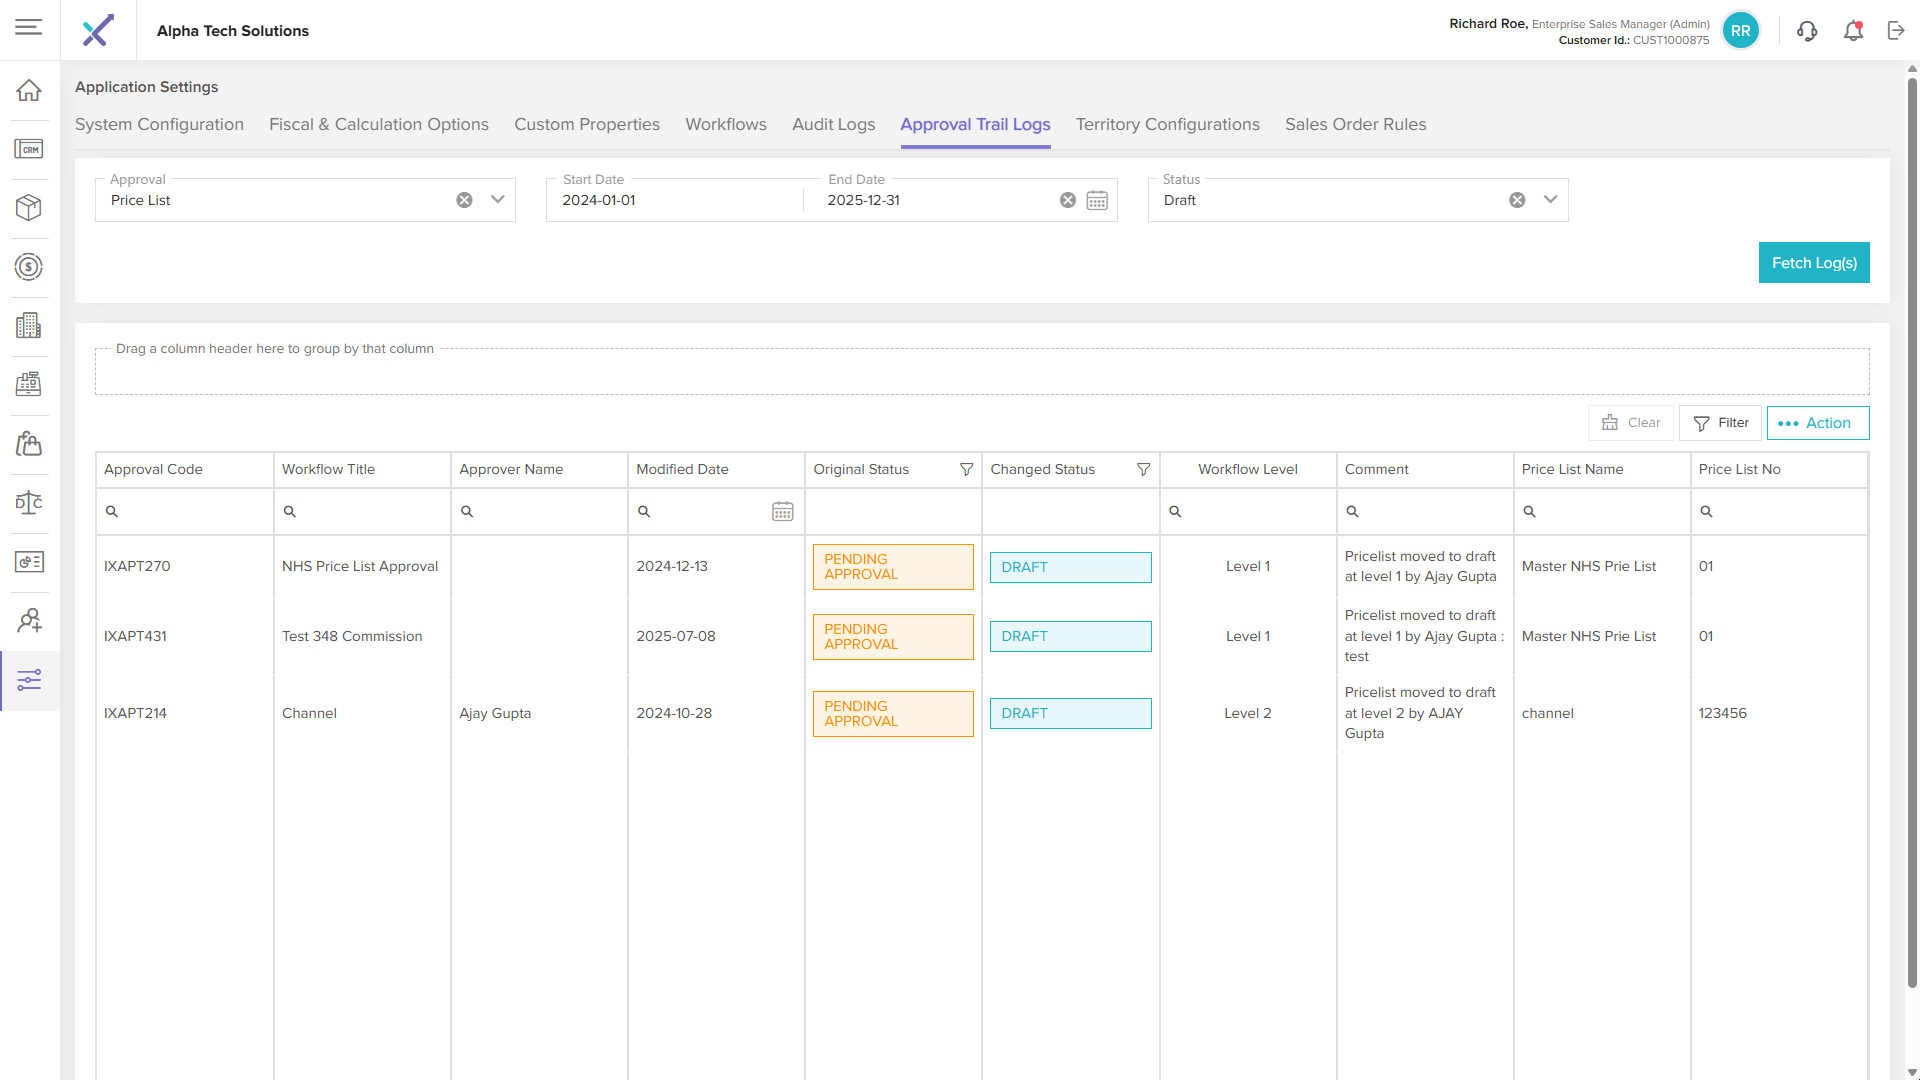Open the balance scale sidebar icon
1920x1080 pixels.
coord(29,502)
